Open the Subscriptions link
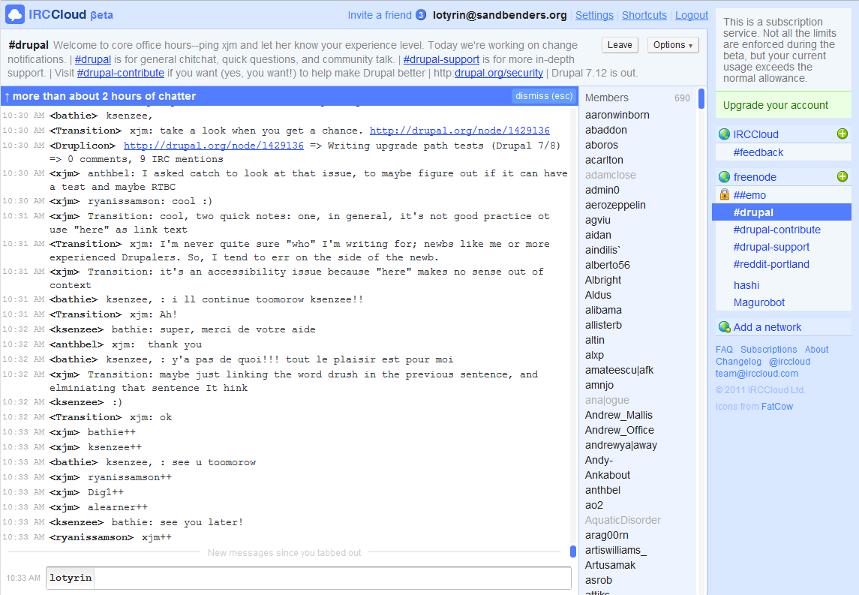859x595 pixels. [769, 350]
